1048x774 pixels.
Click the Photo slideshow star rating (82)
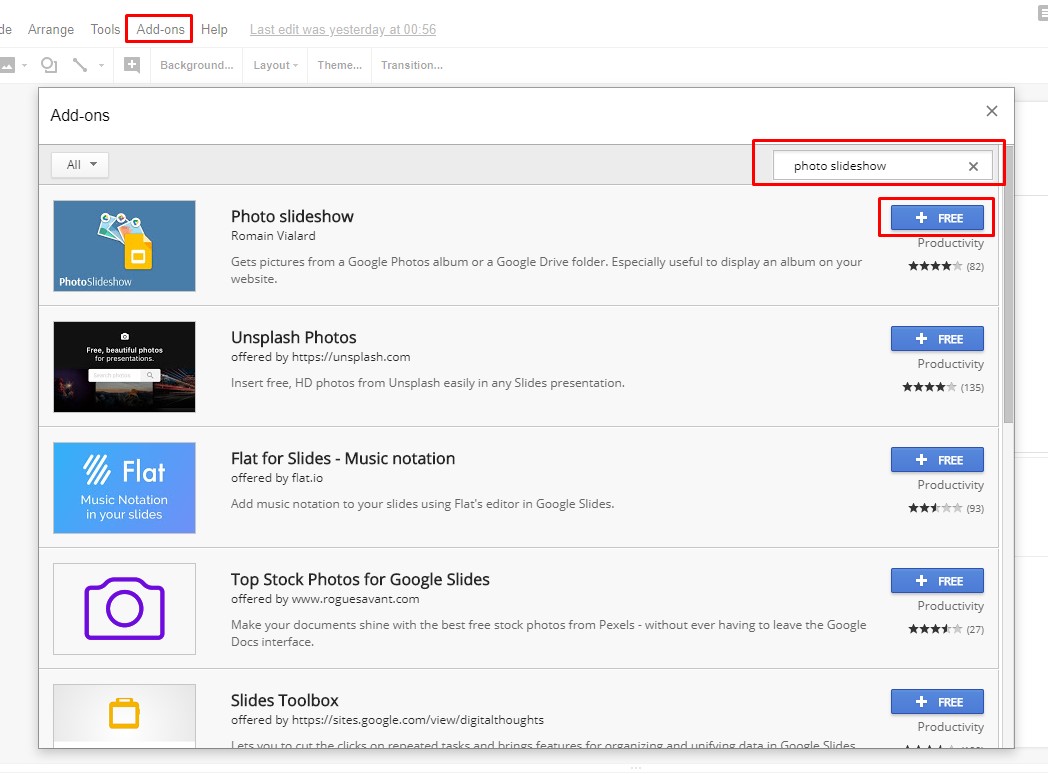click(x=945, y=266)
